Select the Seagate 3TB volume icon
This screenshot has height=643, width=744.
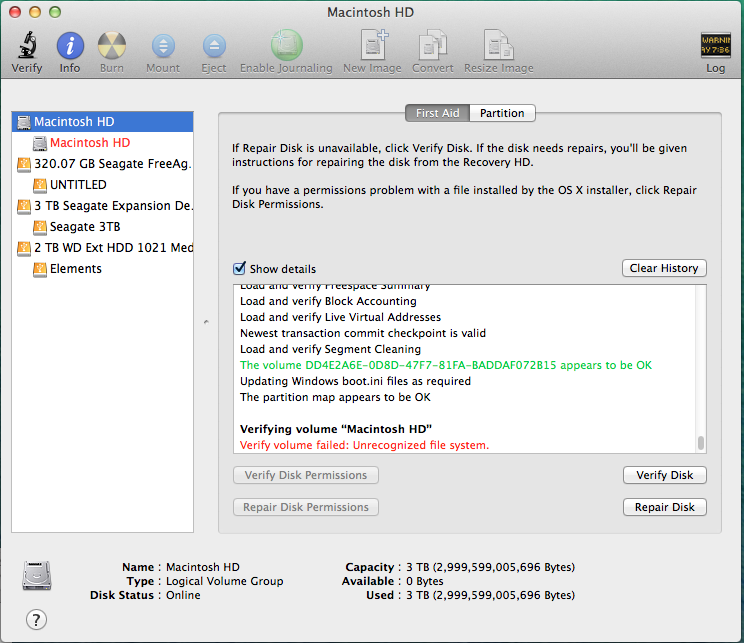point(40,227)
